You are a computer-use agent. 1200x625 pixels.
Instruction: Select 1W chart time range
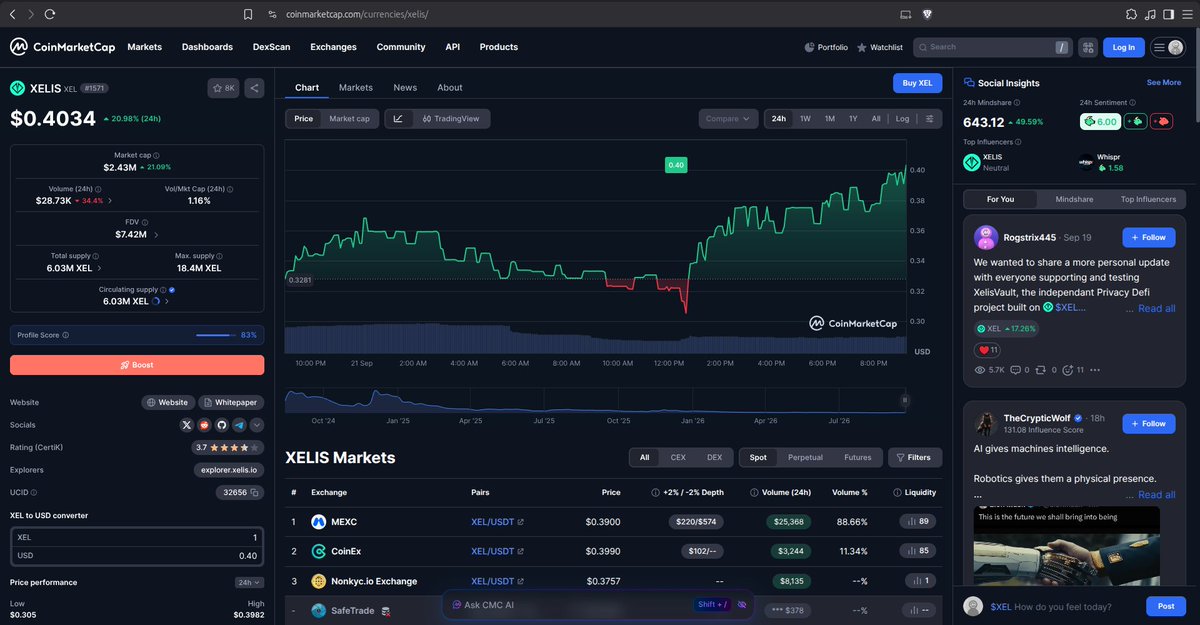pyautogui.click(x=805, y=119)
